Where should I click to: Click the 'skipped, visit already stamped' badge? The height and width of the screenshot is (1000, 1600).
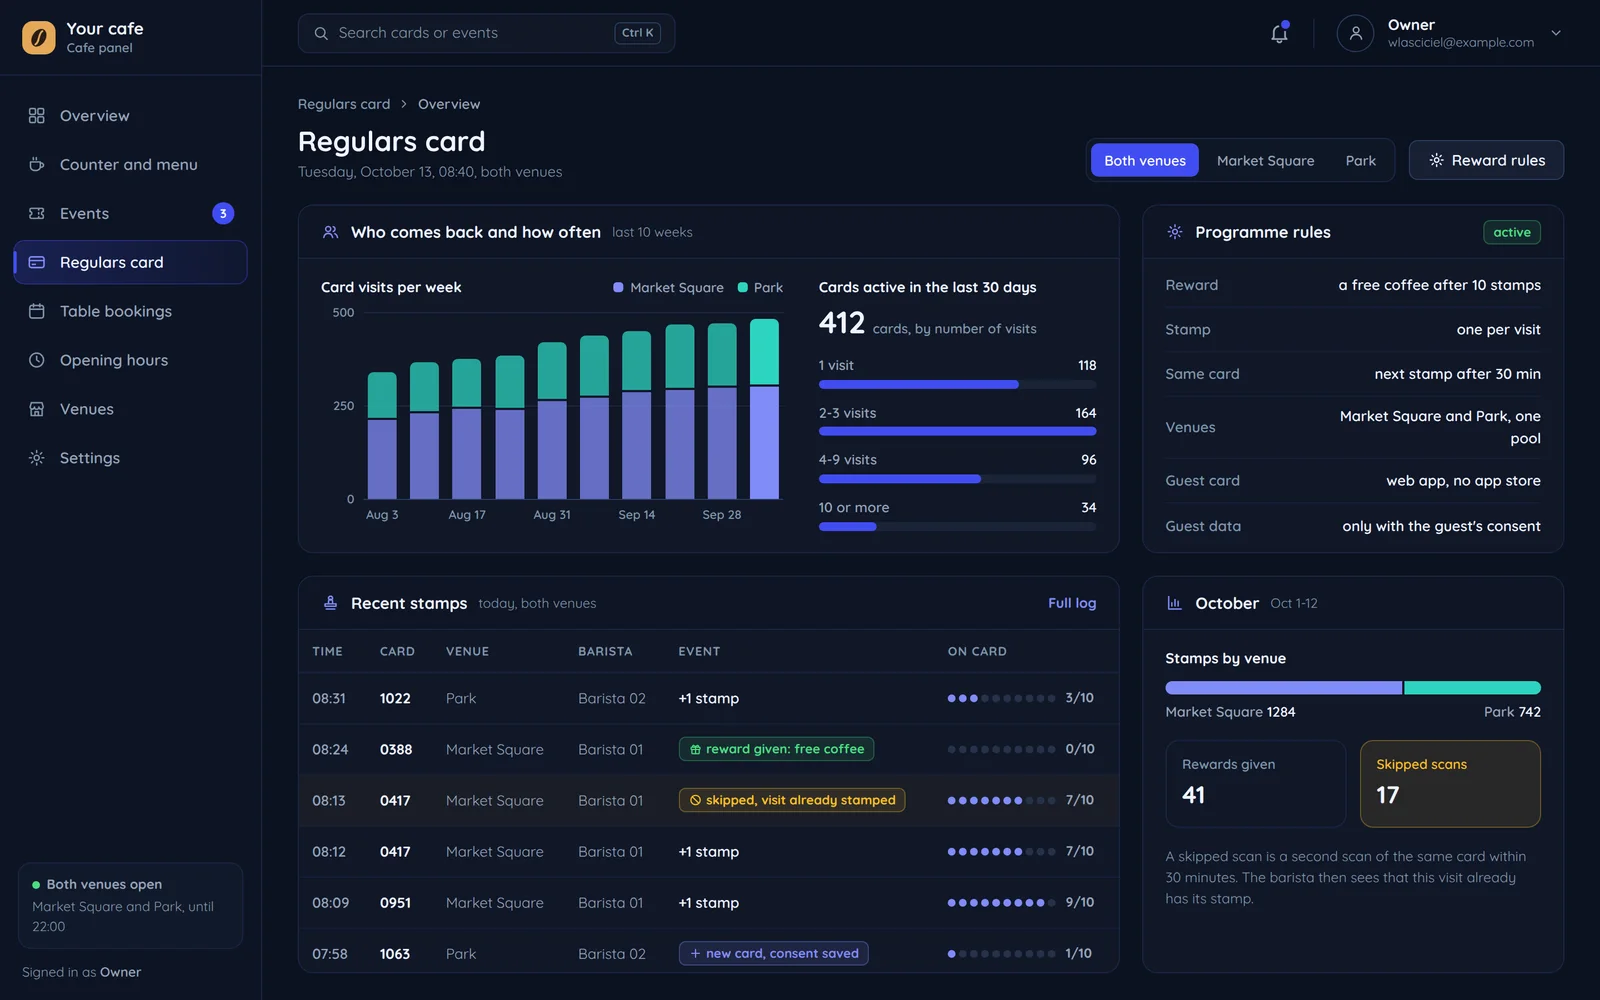point(792,800)
